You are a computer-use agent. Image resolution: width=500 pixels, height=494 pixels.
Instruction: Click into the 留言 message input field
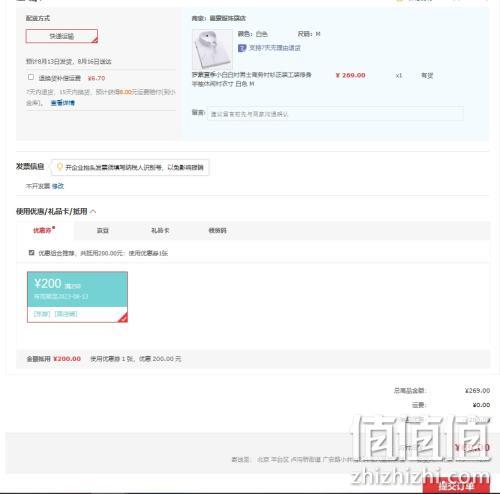tap(335, 114)
